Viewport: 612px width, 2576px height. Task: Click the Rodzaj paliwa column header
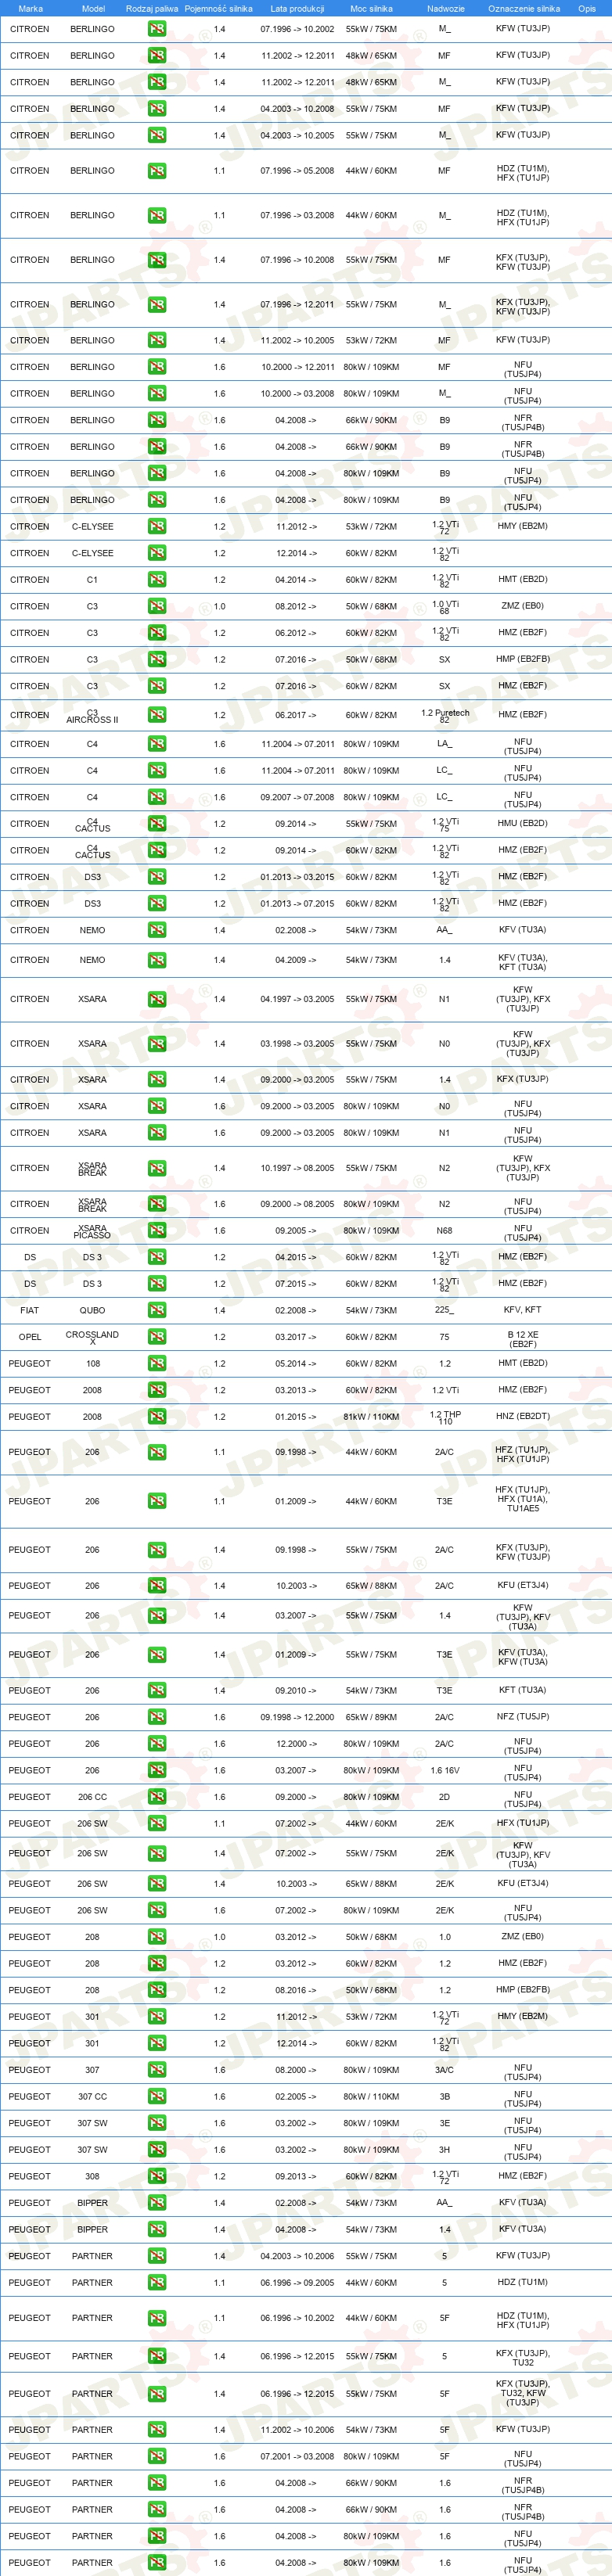152,8
